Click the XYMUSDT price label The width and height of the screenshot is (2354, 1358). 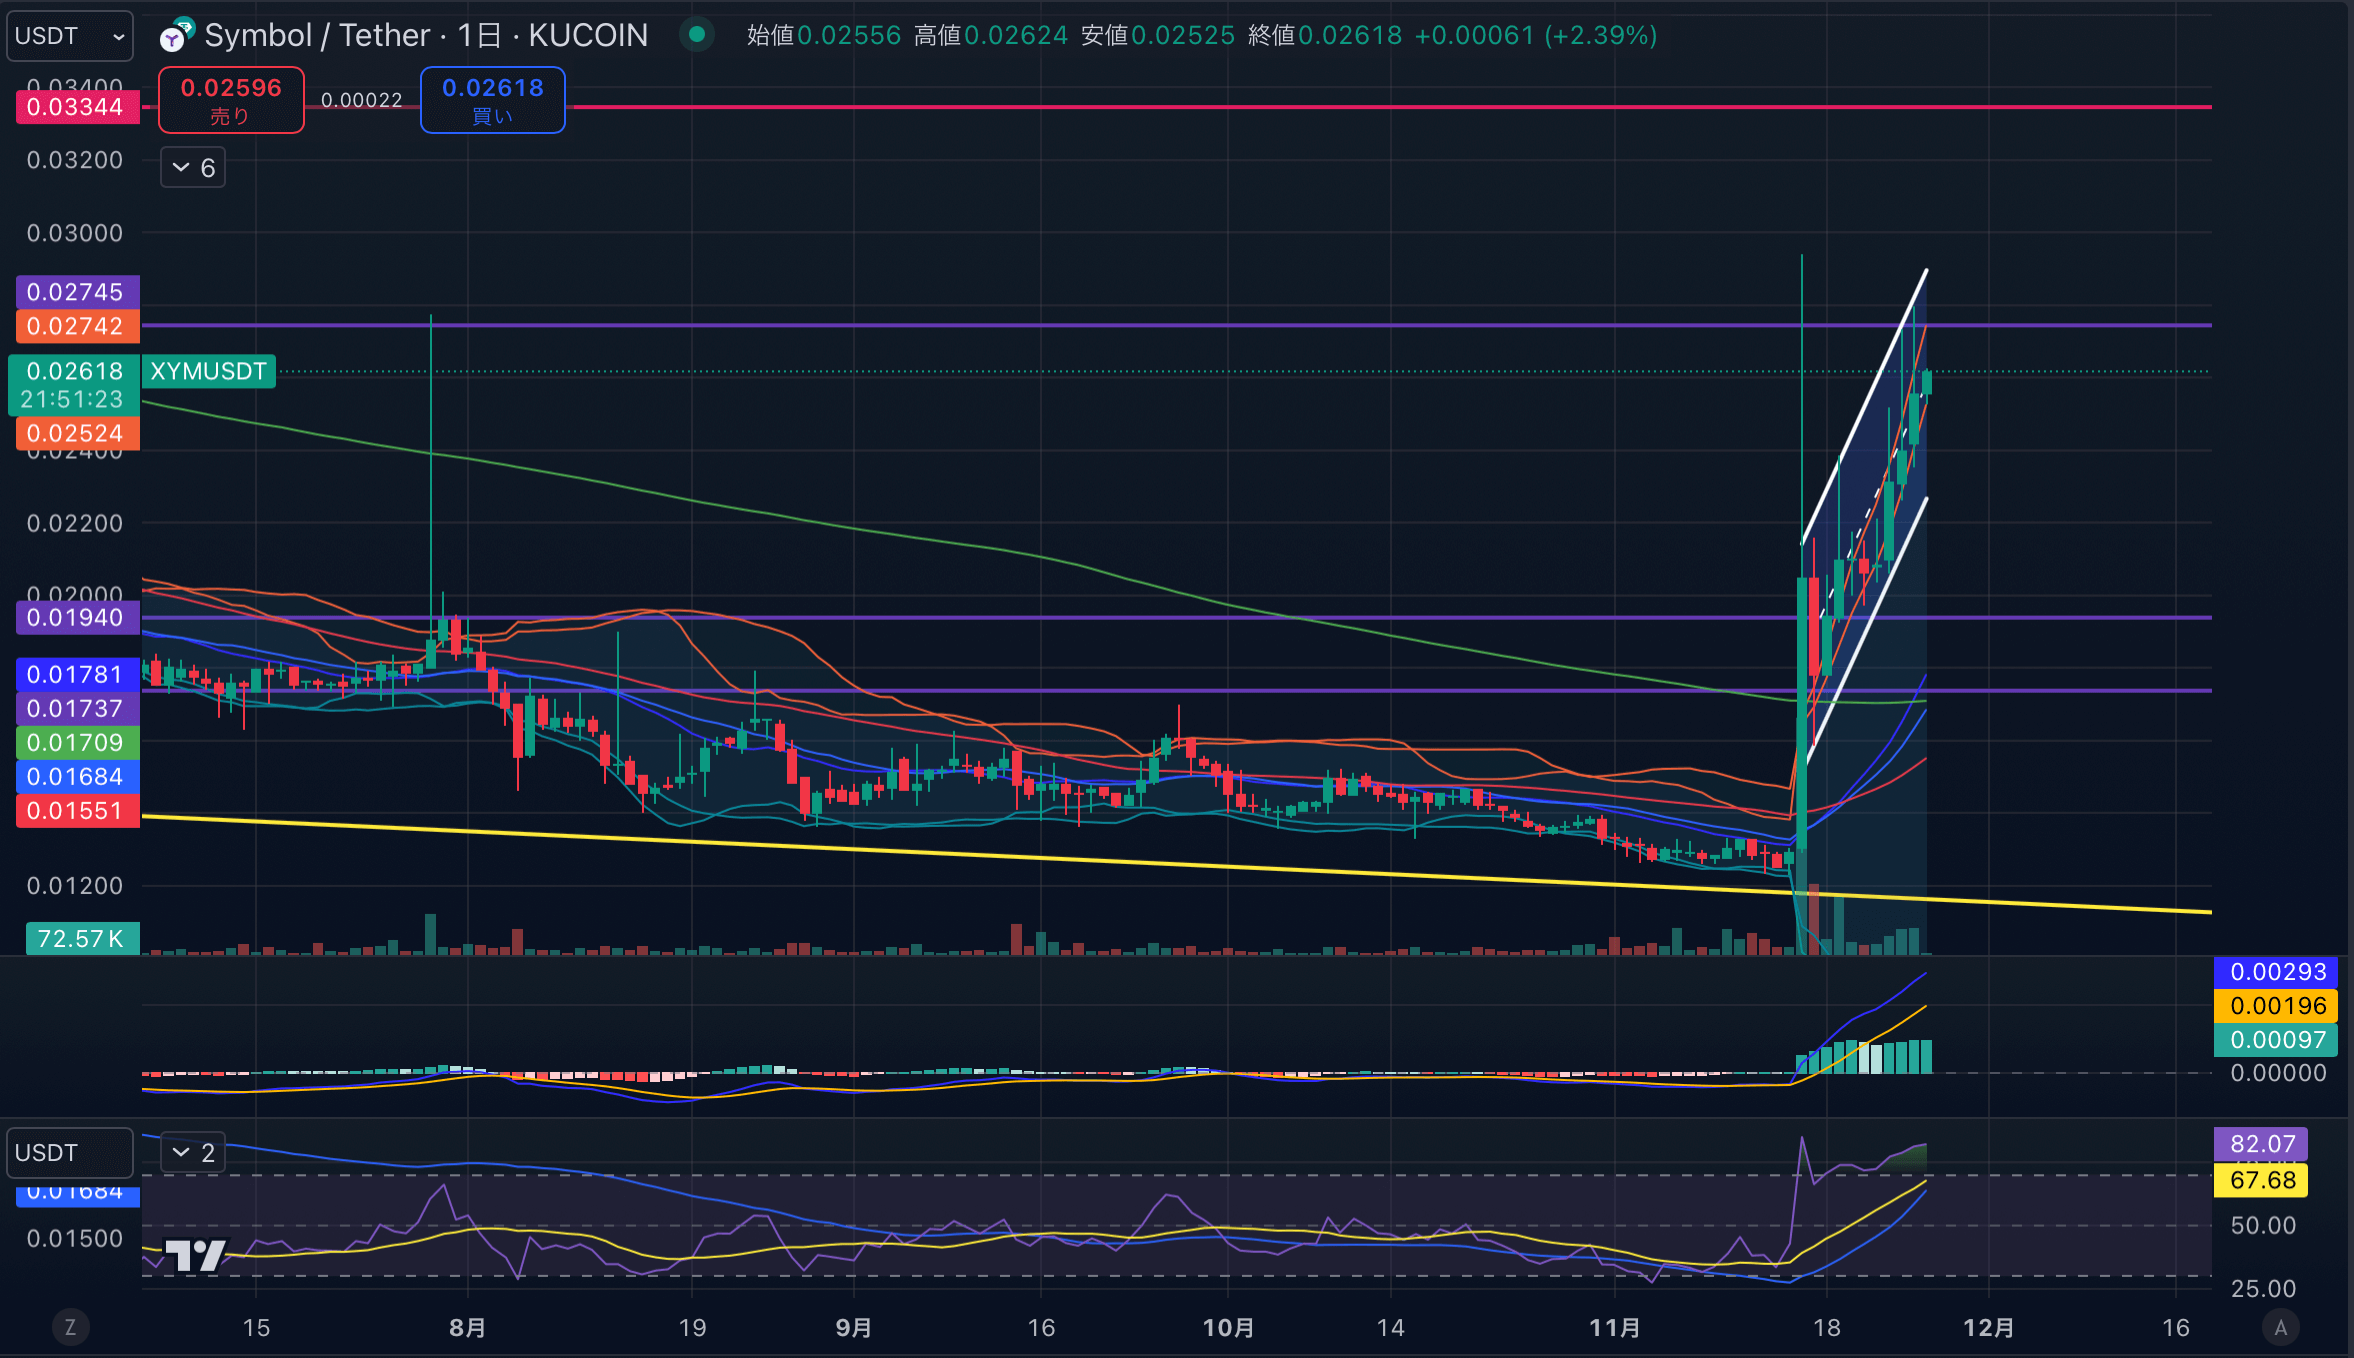coord(208,372)
